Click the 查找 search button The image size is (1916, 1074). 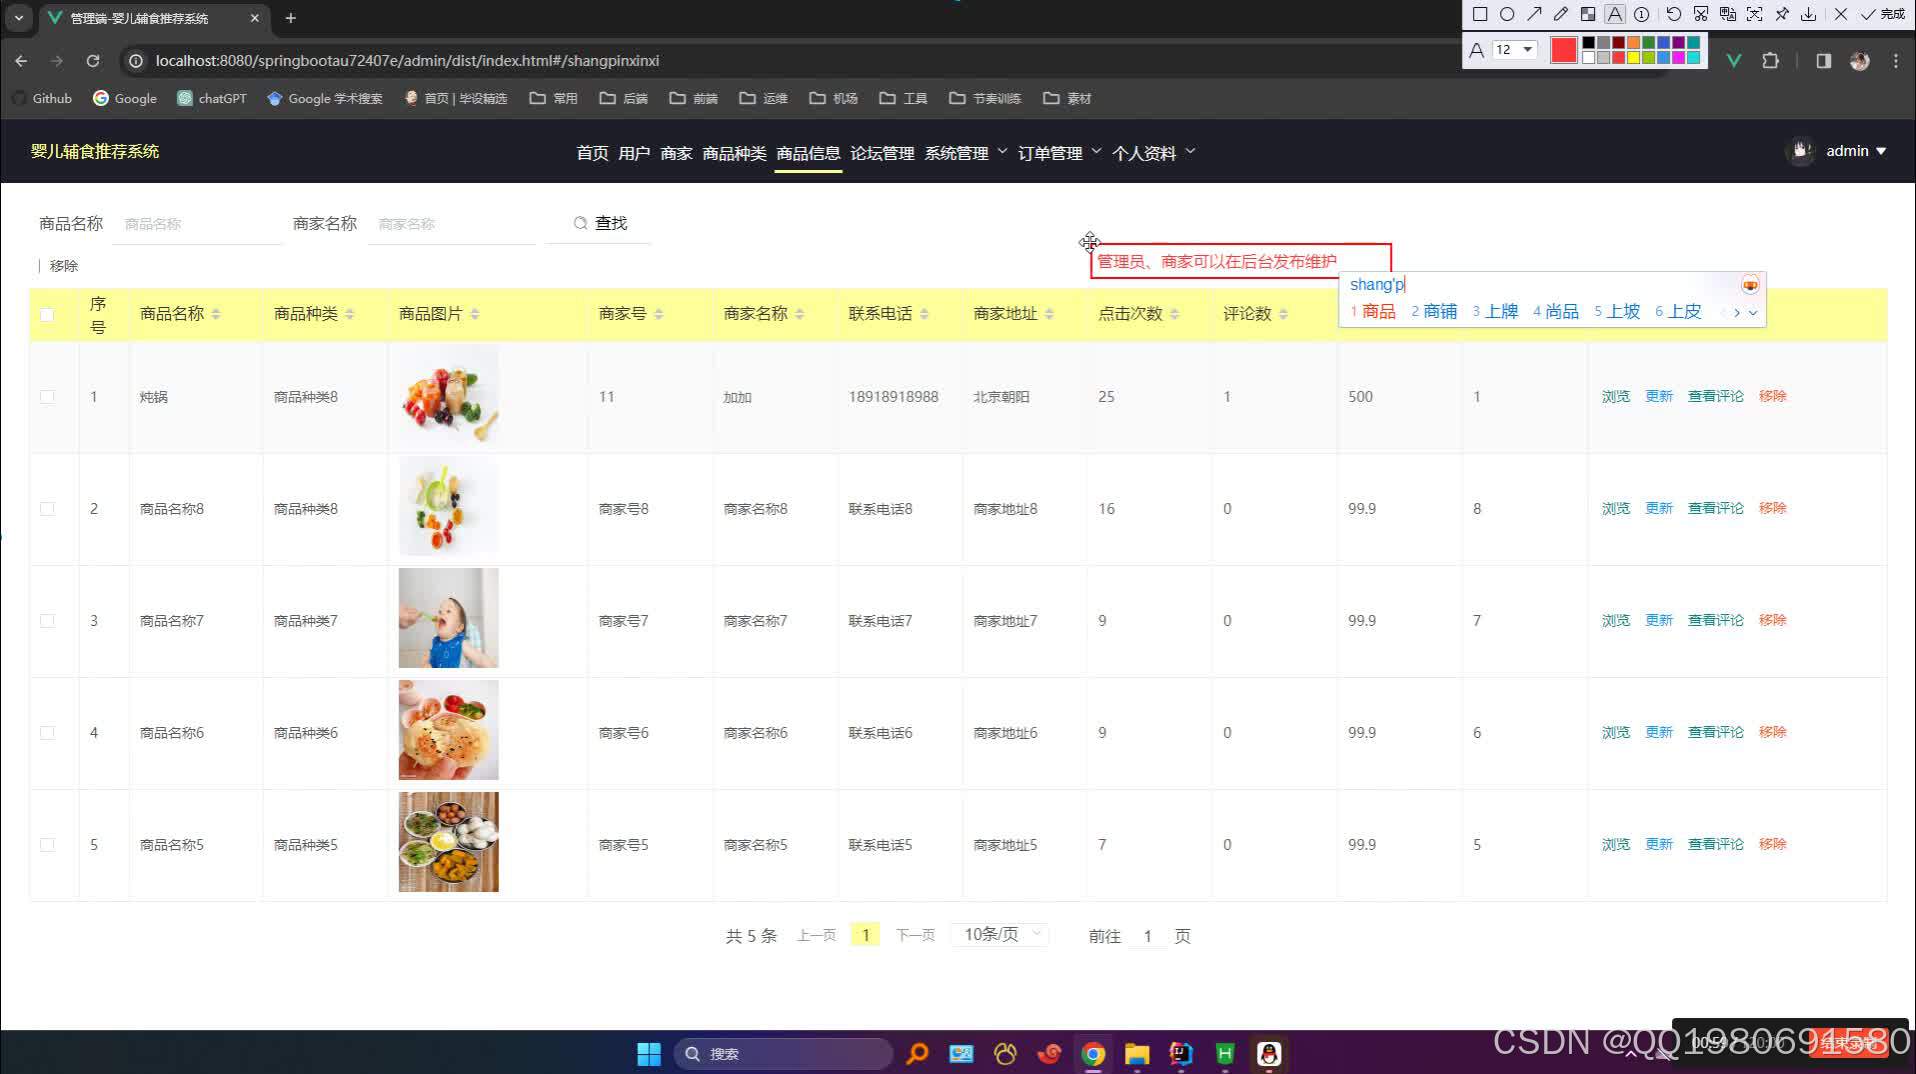click(x=600, y=223)
